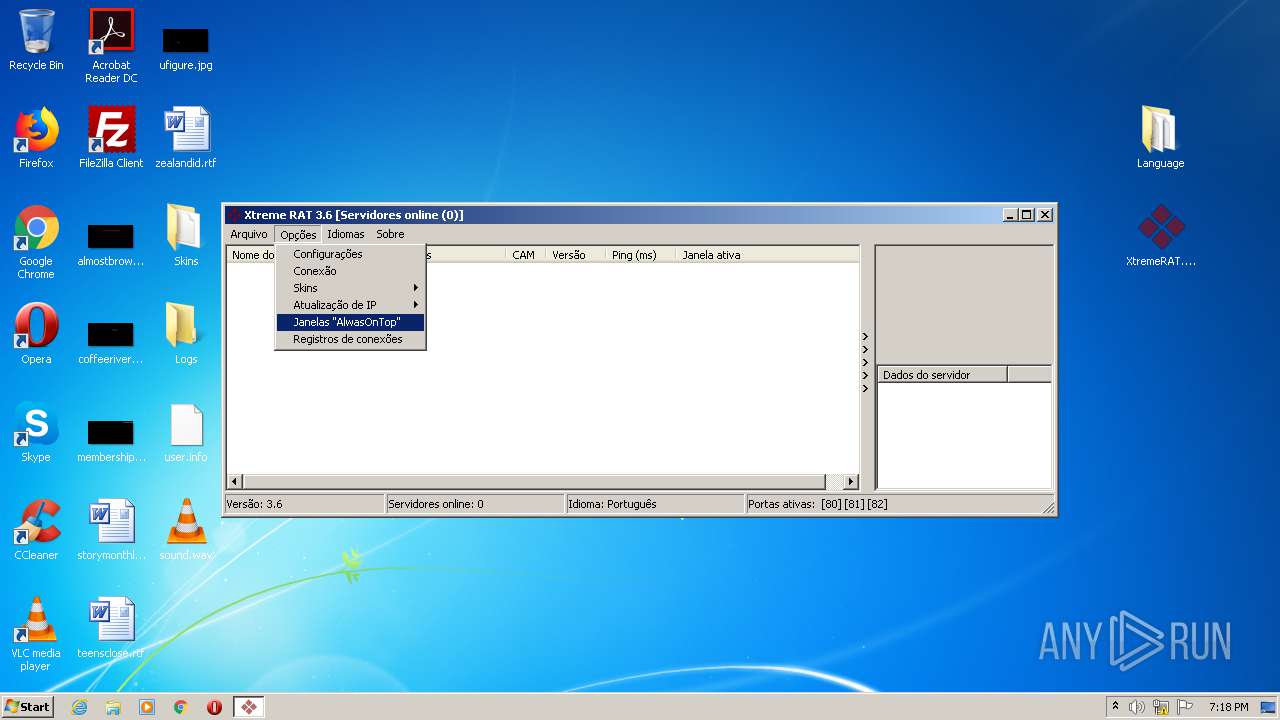Open the Logs folder on desktop
The height and width of the screenshot is (720, 1280).
(186, 334)
